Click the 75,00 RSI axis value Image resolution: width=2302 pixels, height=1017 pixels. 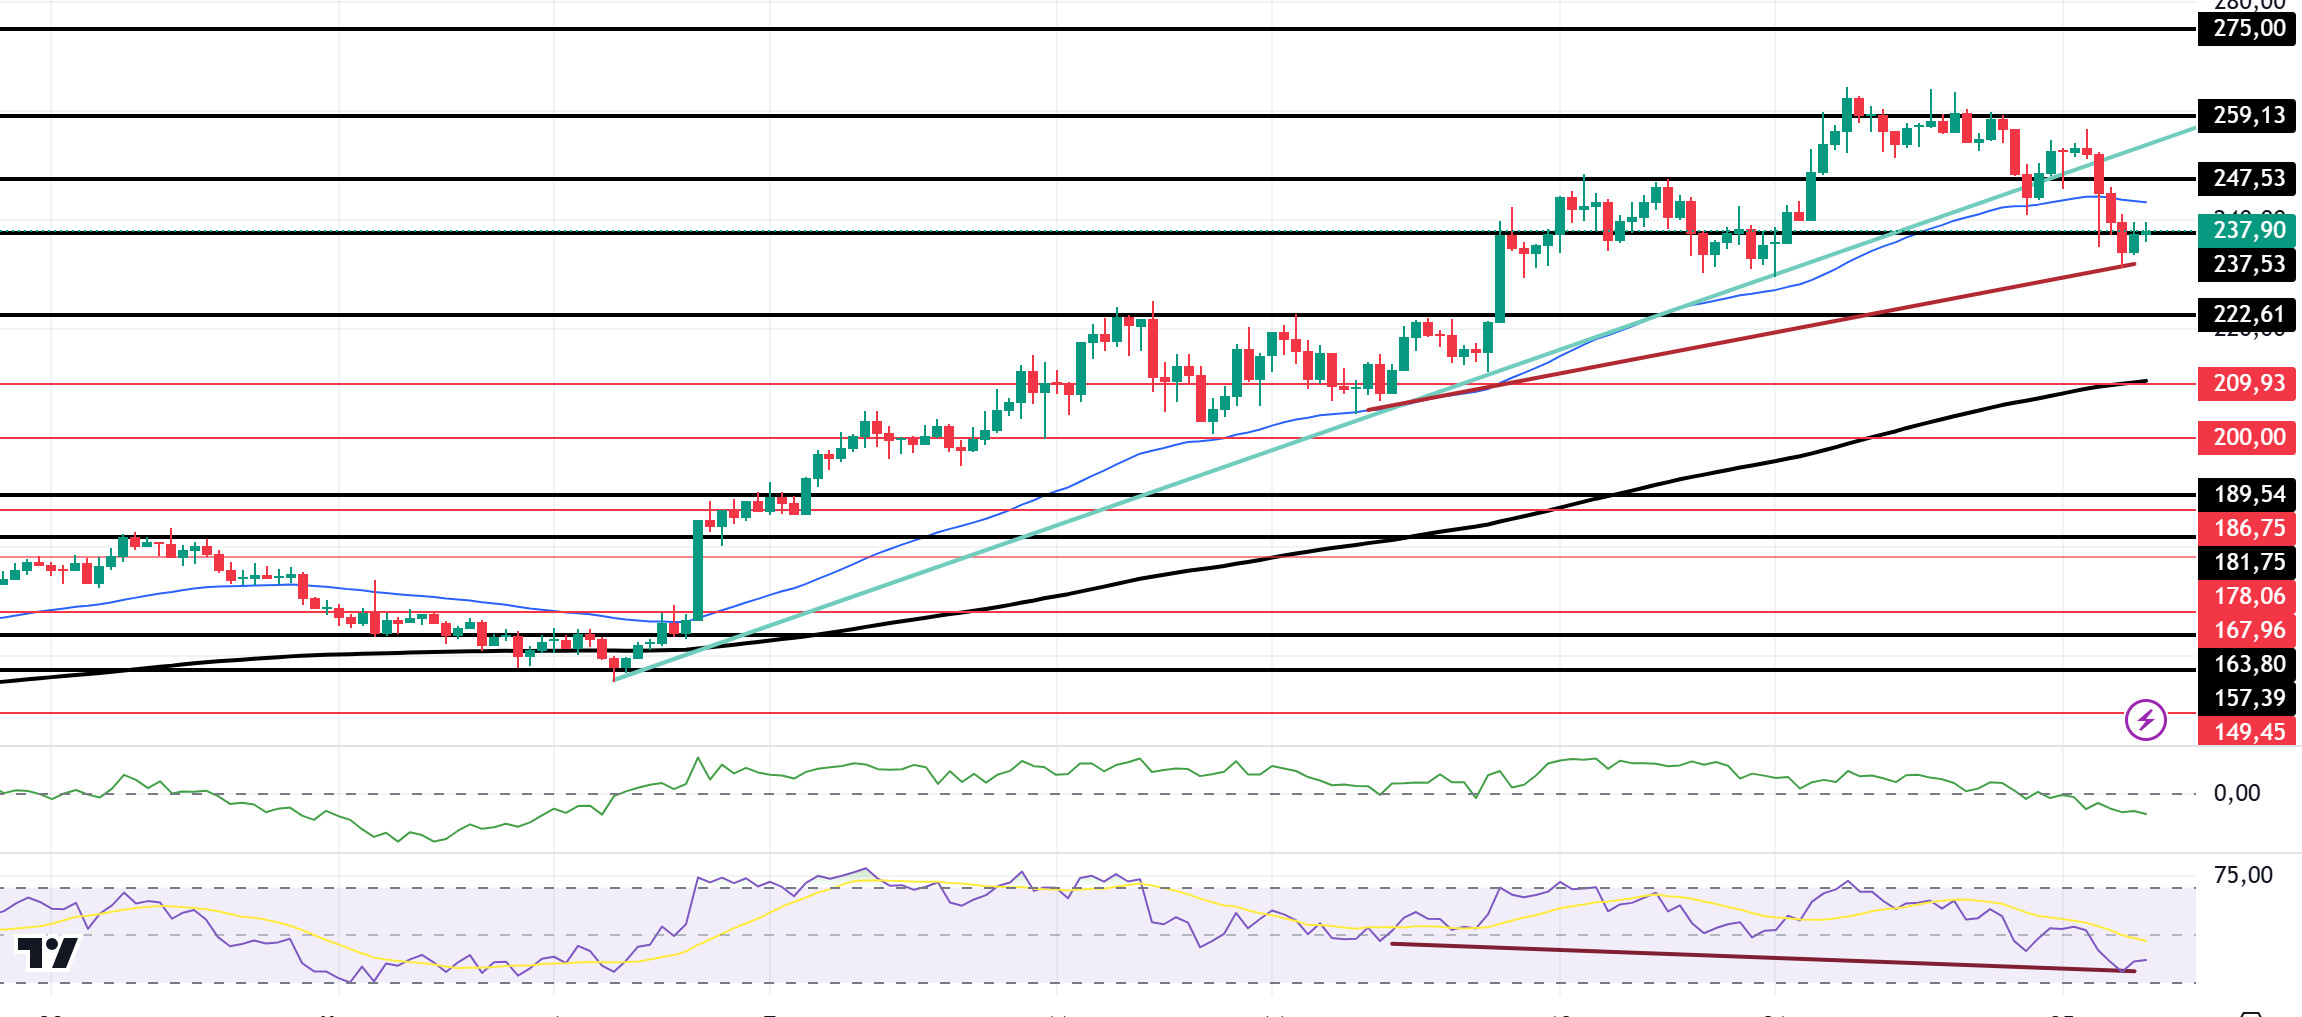pyautogui.click(x=2243, y=875)
